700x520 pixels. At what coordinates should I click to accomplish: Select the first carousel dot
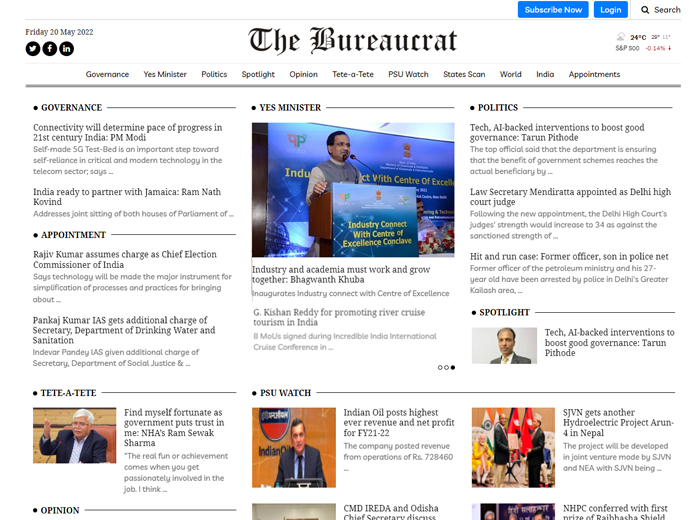pos(440,367)
